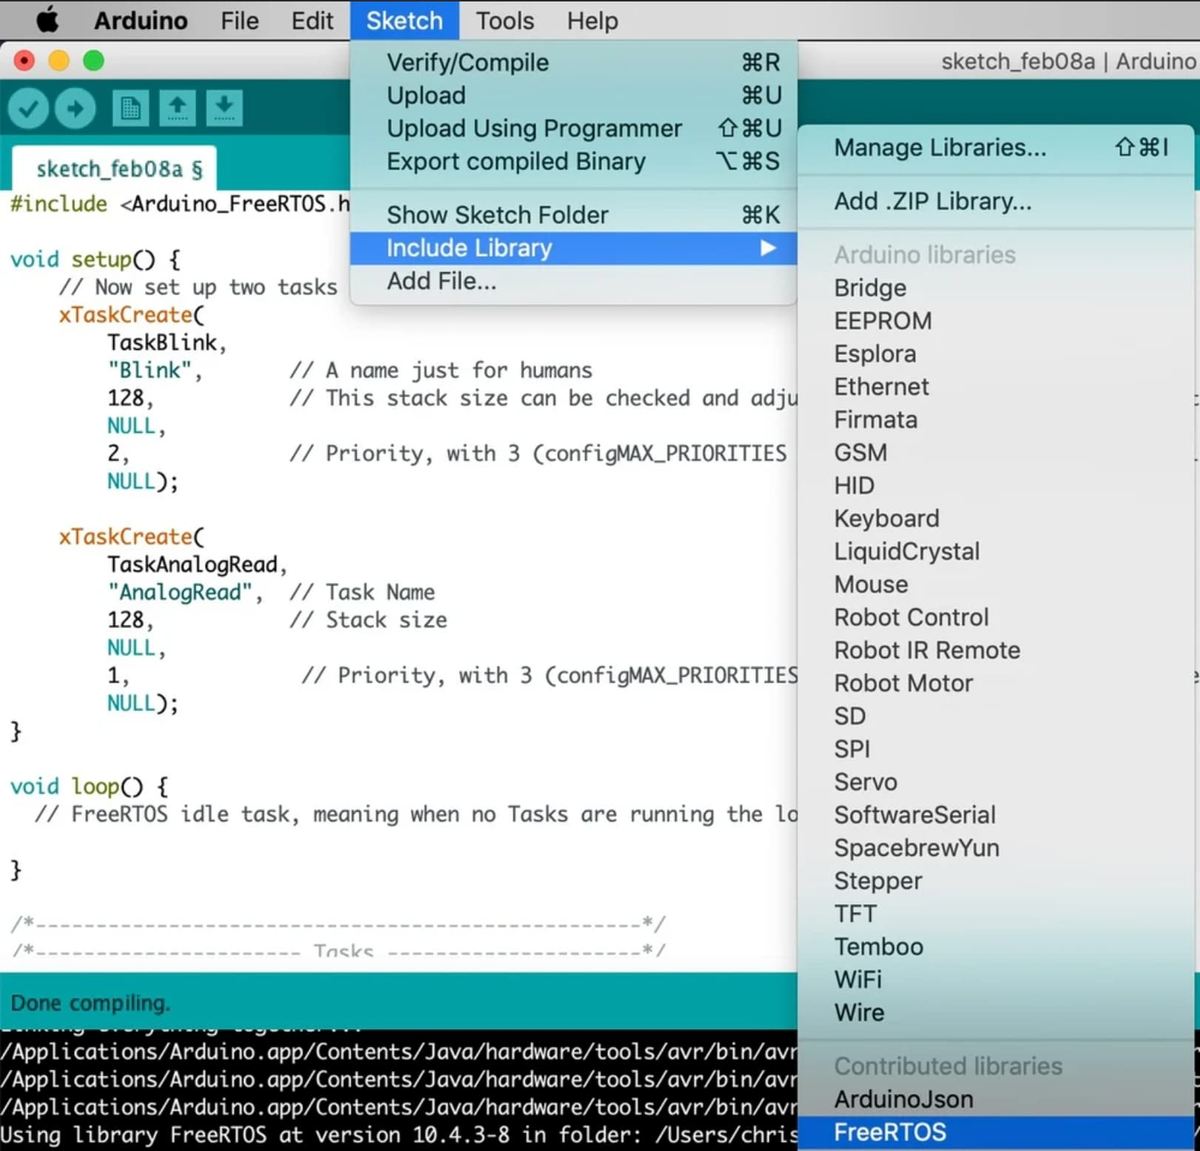Include the LiquidCrystal library
The width and height of the screenshot is (1200, 1151).
(996, 551)
